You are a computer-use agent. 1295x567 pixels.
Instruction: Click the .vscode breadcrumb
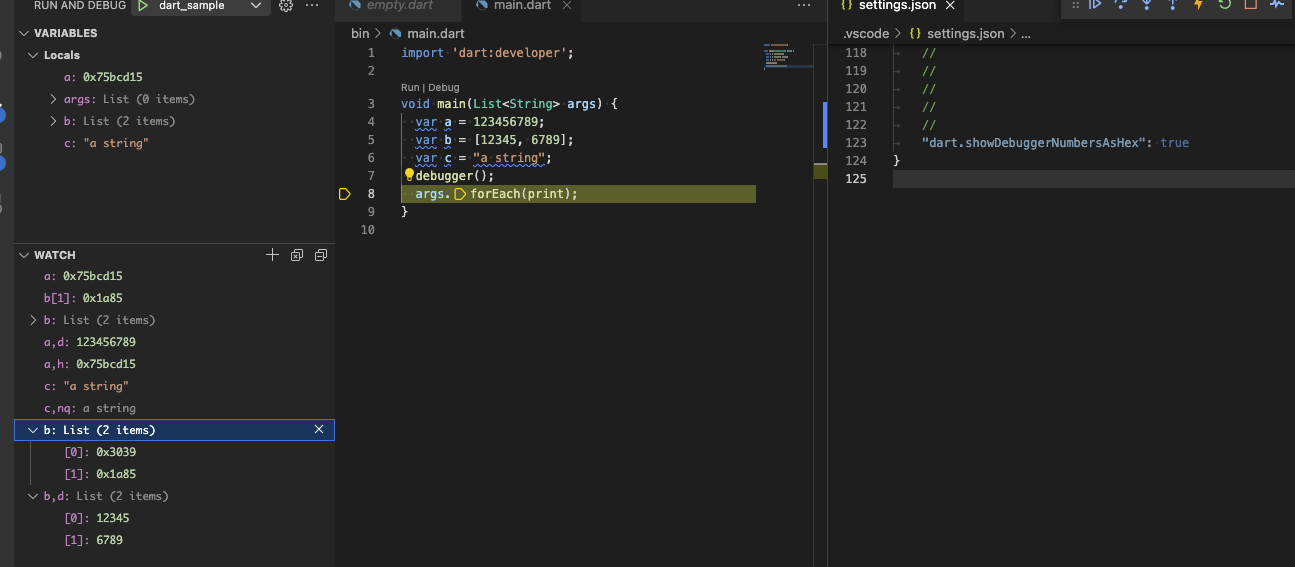pyautogui.click(x=866, y=34)
